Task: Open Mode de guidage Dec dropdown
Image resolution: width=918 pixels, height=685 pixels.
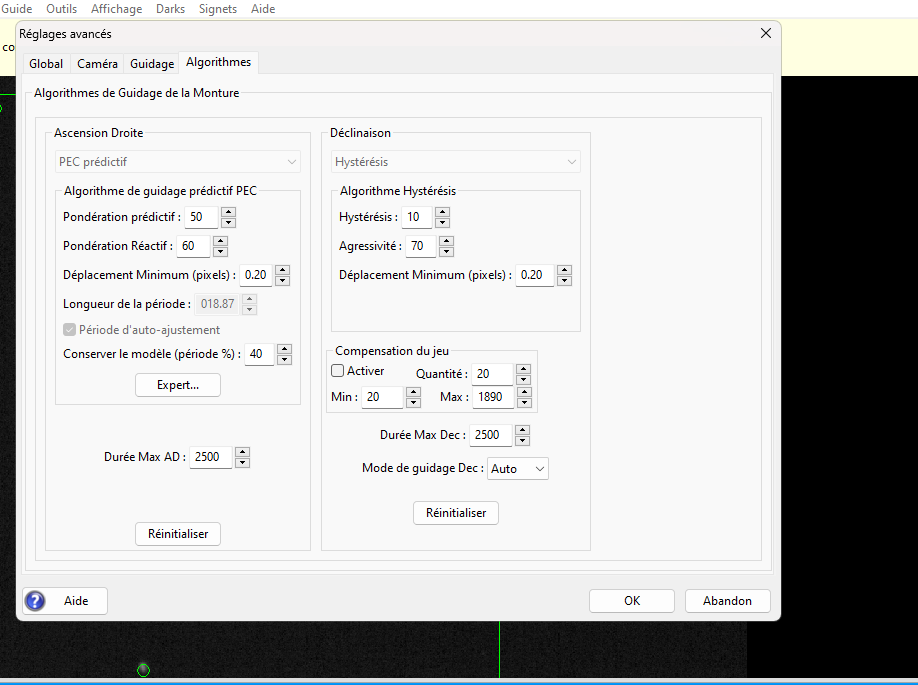Action: (x=518, y=468)
